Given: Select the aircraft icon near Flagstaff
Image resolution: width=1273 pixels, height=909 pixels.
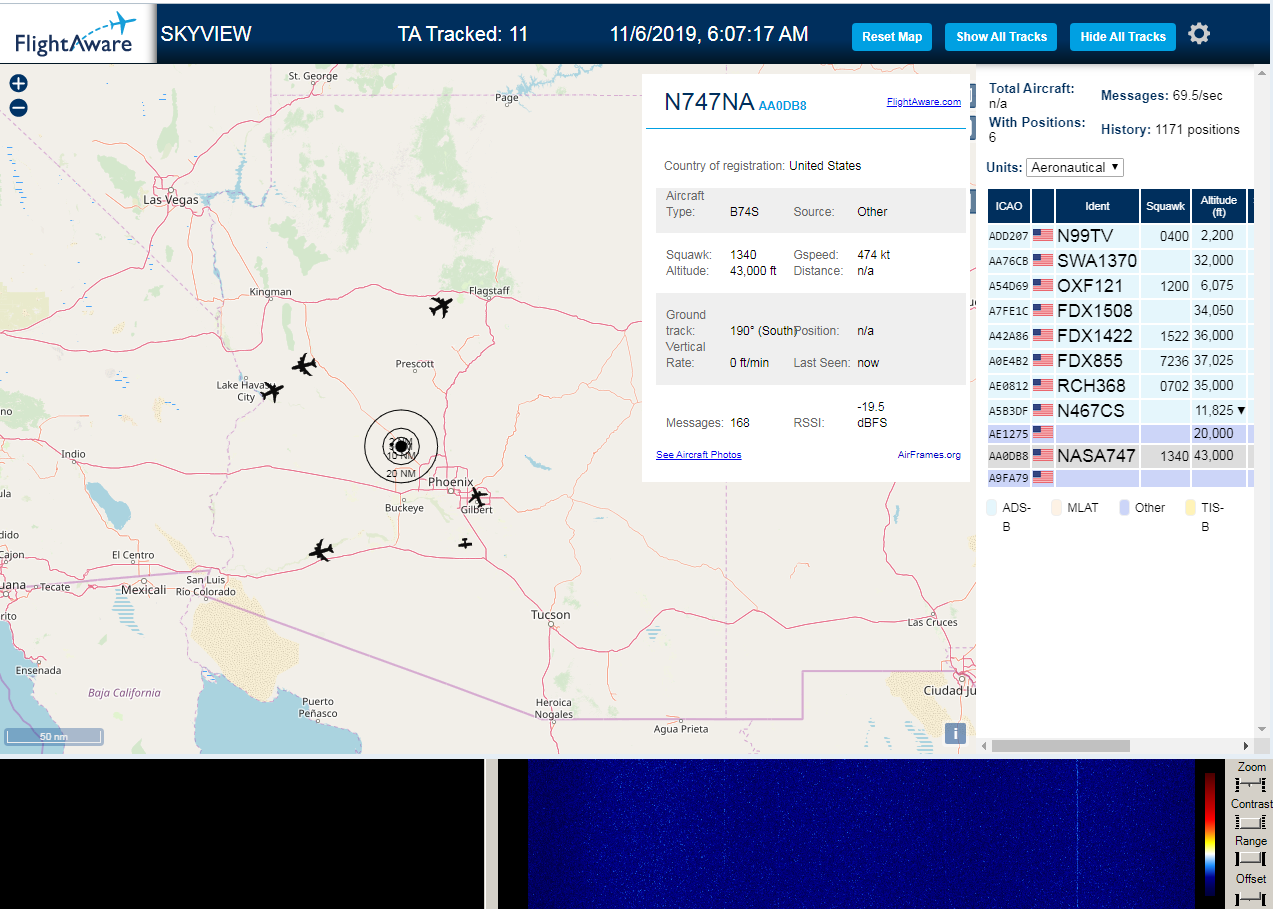Looking at the screenshot, I should [440, 306].
